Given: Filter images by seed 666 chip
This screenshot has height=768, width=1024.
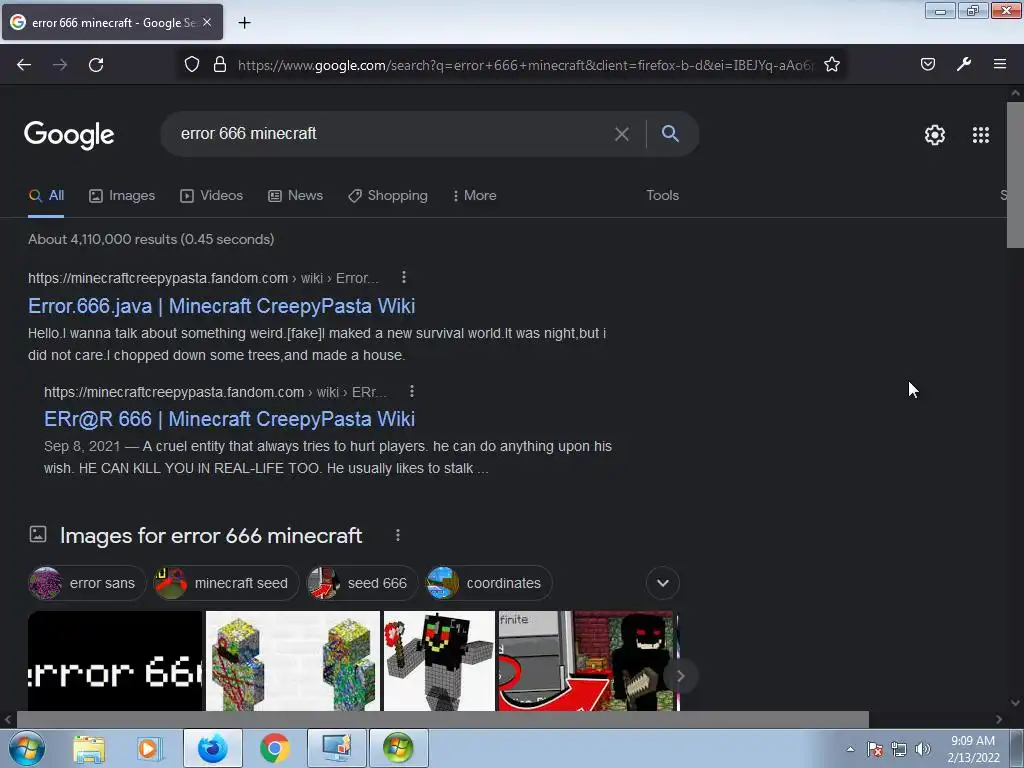Looking at the screenshot, I should [362, 583].
